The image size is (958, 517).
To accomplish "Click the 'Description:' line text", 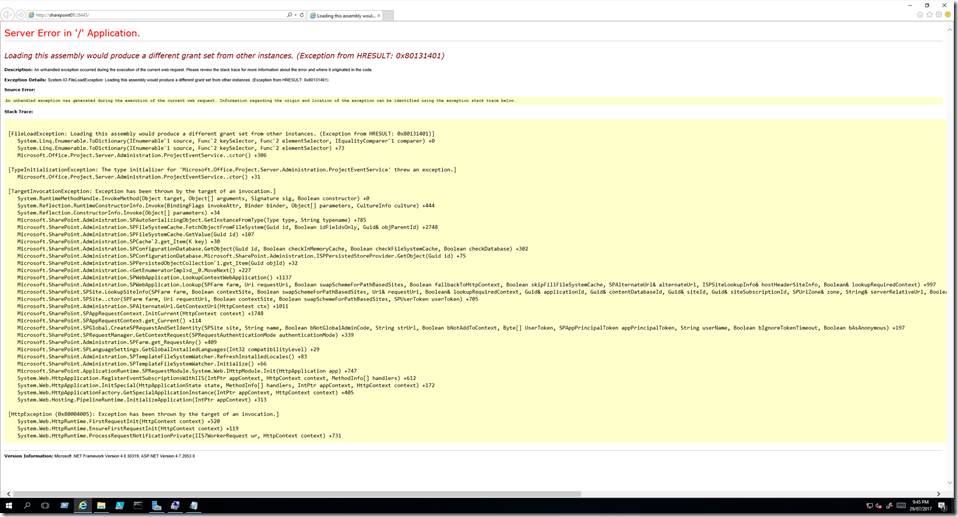I will pos(188,70).
